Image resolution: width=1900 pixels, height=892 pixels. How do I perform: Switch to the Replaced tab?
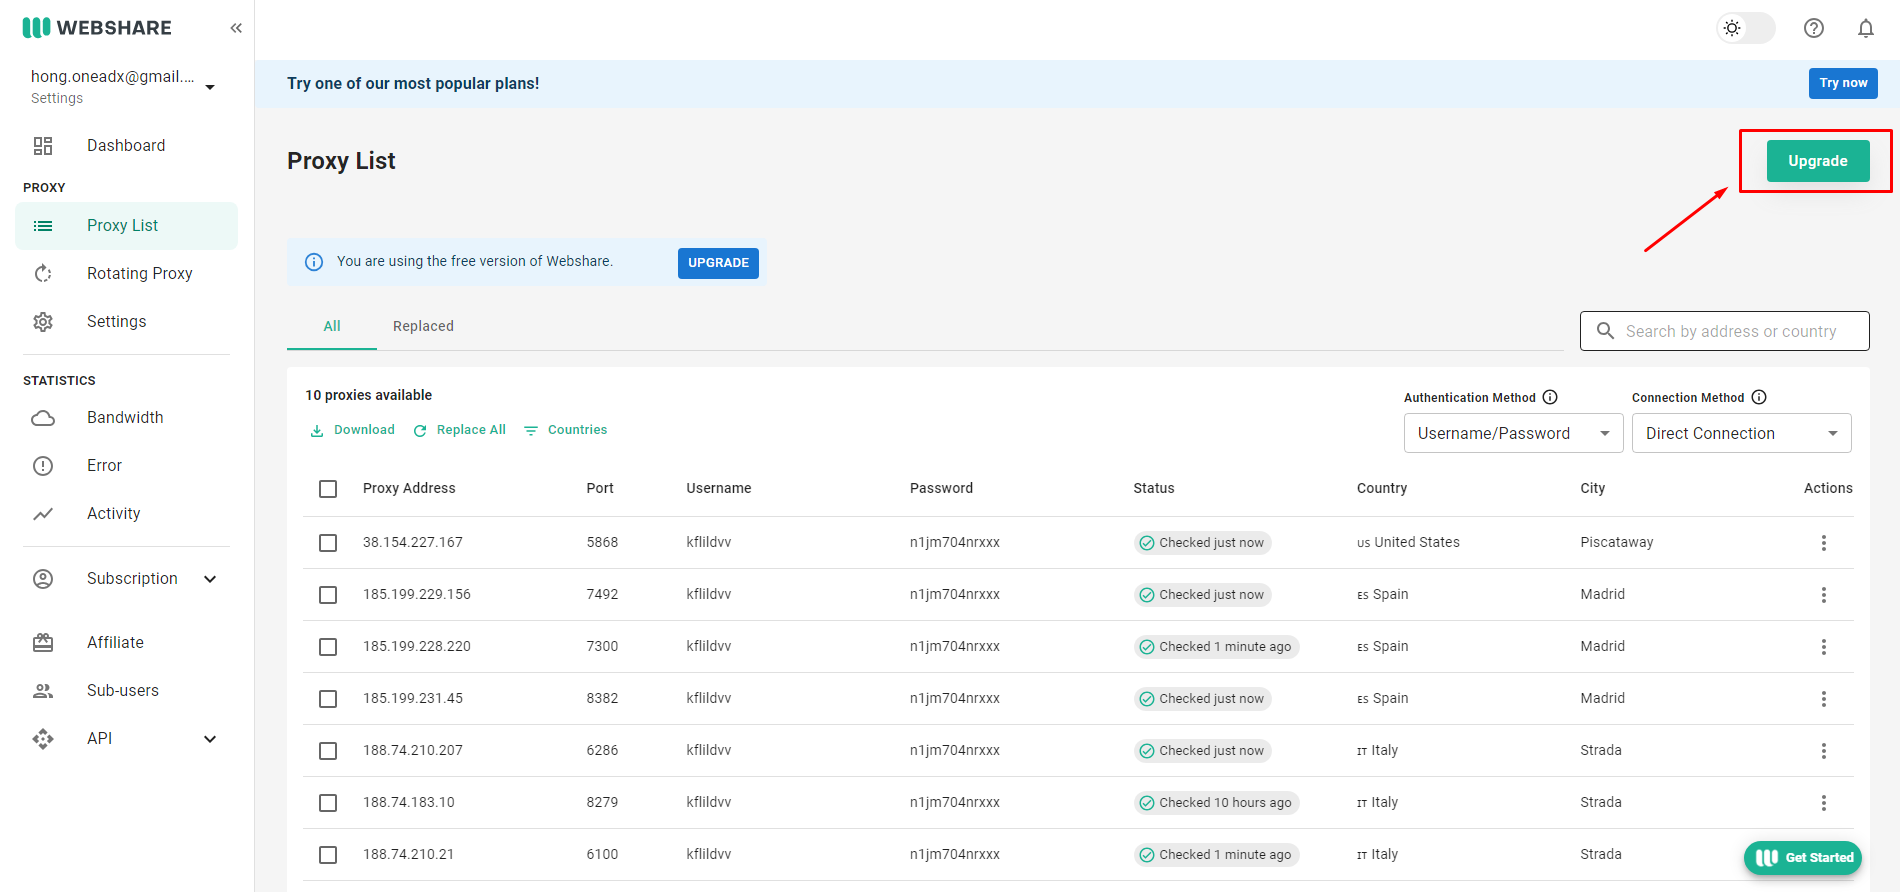point(423,326)
